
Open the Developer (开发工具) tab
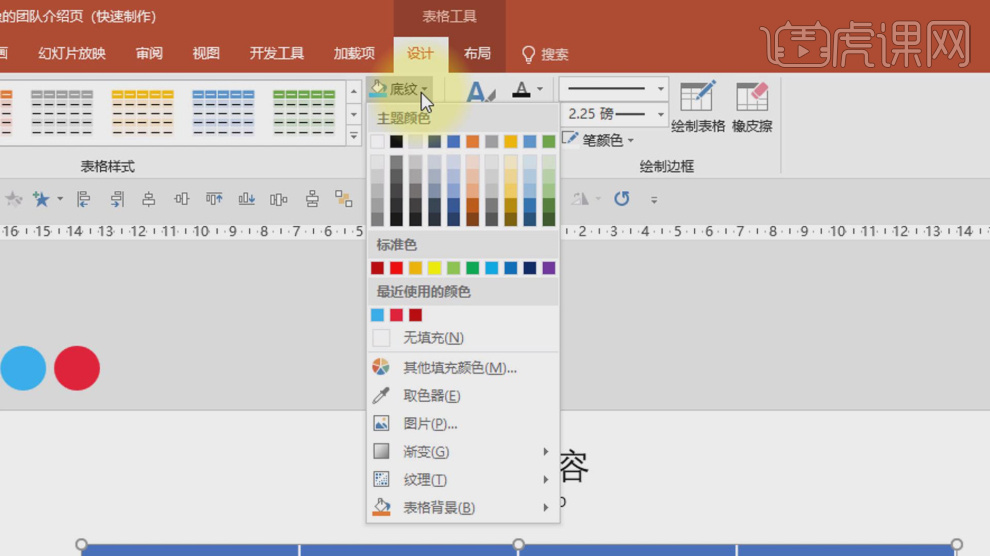[x=277, y=54]
